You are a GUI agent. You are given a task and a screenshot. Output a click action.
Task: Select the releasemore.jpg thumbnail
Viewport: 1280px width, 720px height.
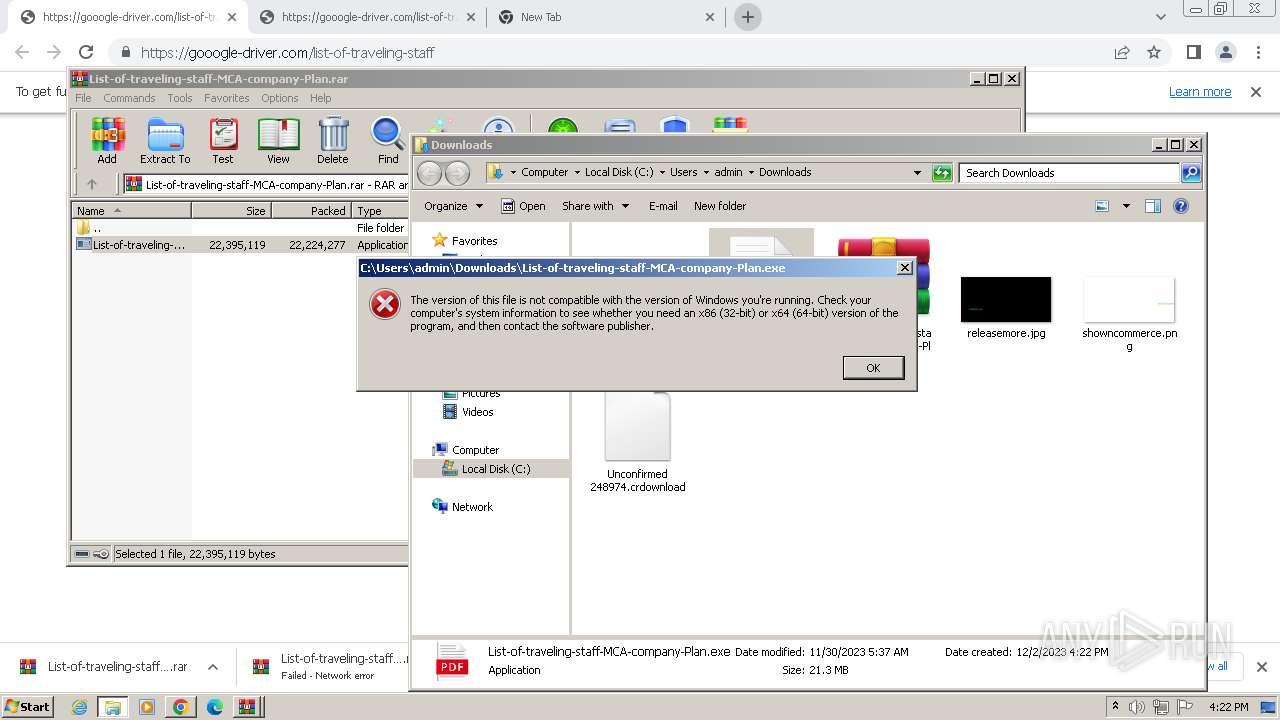pyautogui.click(x=1006, y=300)
